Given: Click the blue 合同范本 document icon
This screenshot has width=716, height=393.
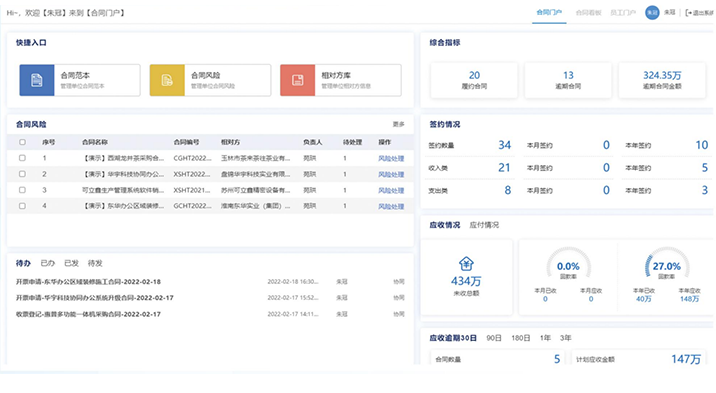Looking at the screenshot, I should click(37, 80).
